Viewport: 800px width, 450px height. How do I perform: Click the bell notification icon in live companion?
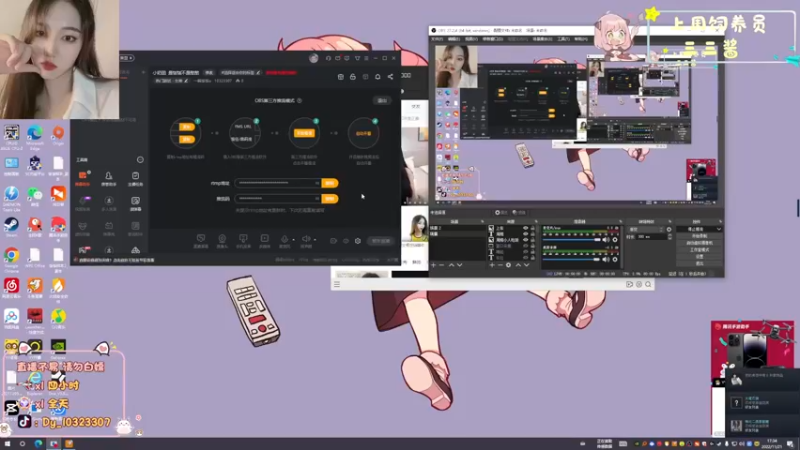[378, 77]
